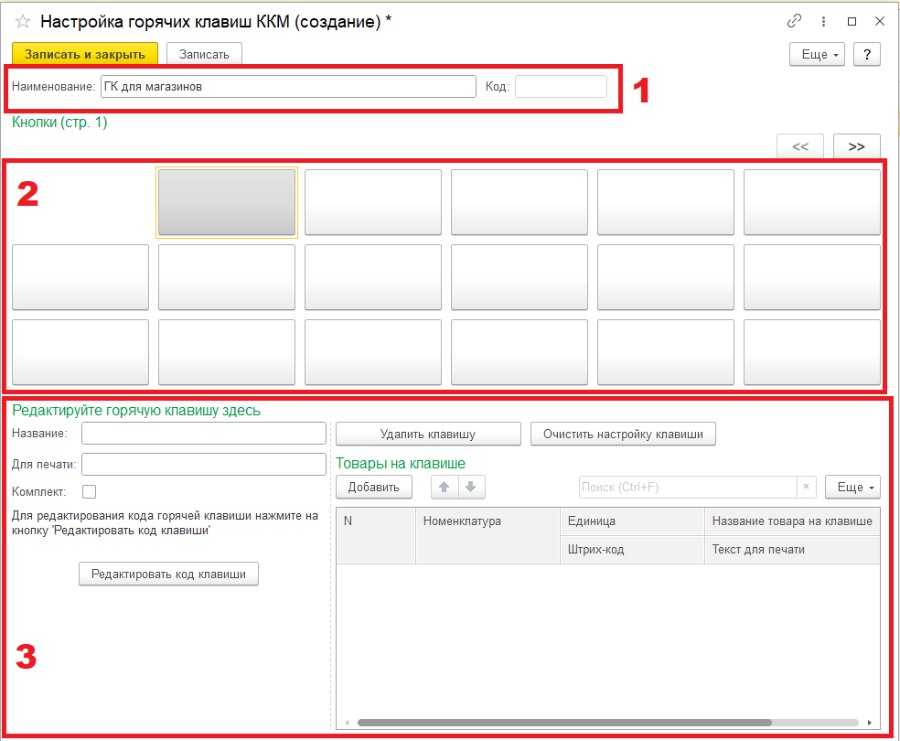900x741 pixels.
Task: Click the N column header
Action: coord(376,535)
